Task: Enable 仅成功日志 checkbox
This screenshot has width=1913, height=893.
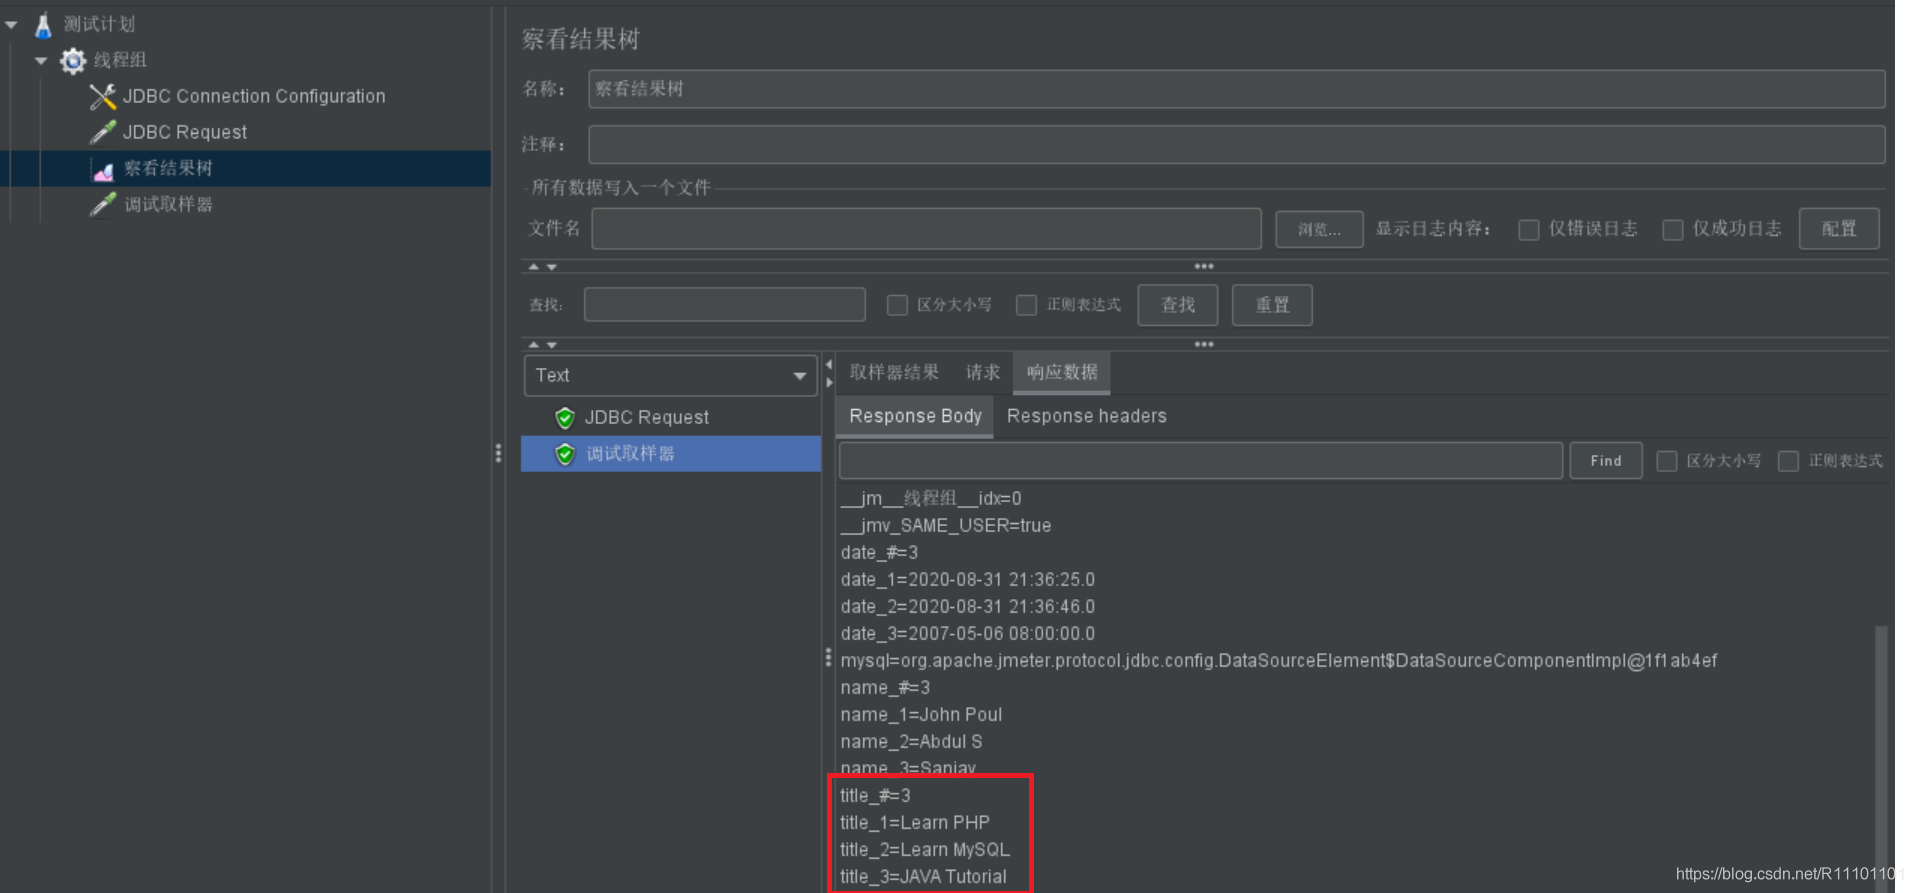Action: (1673, 230)
